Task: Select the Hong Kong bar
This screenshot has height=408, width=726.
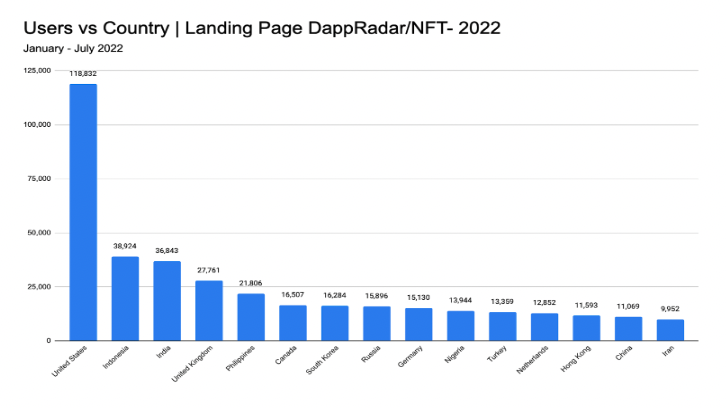Action: 586,328
